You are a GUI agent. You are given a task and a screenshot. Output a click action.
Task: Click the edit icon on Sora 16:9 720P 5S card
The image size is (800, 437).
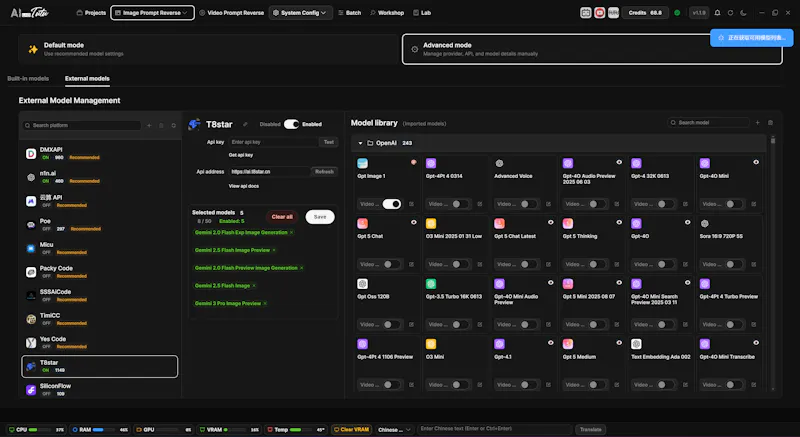(754, 264)
